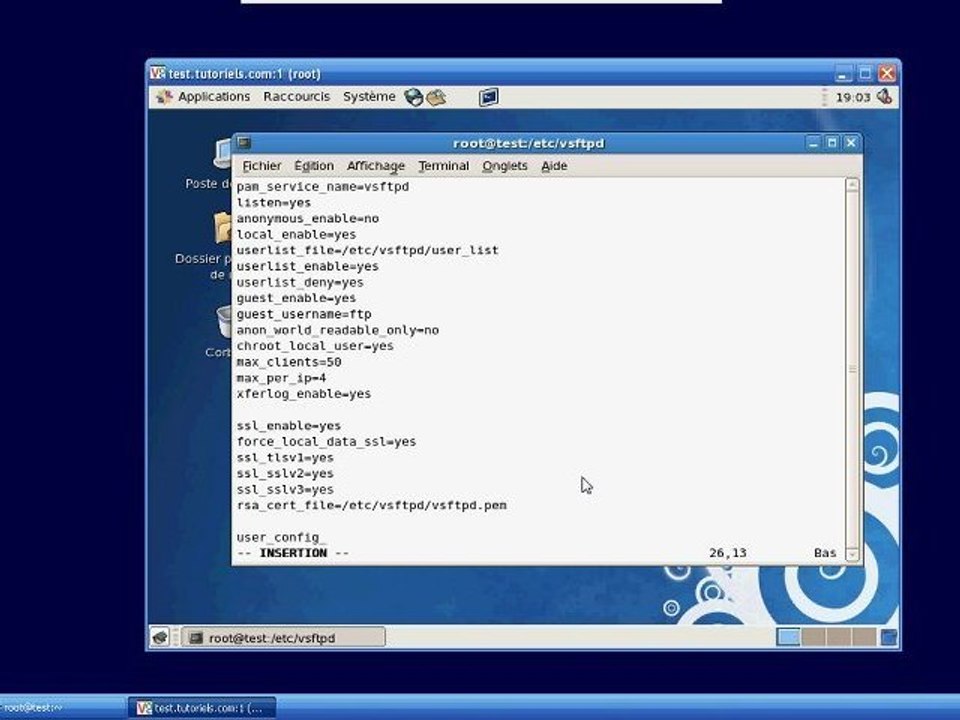Launch the email client panel icon

click(436, 97)
